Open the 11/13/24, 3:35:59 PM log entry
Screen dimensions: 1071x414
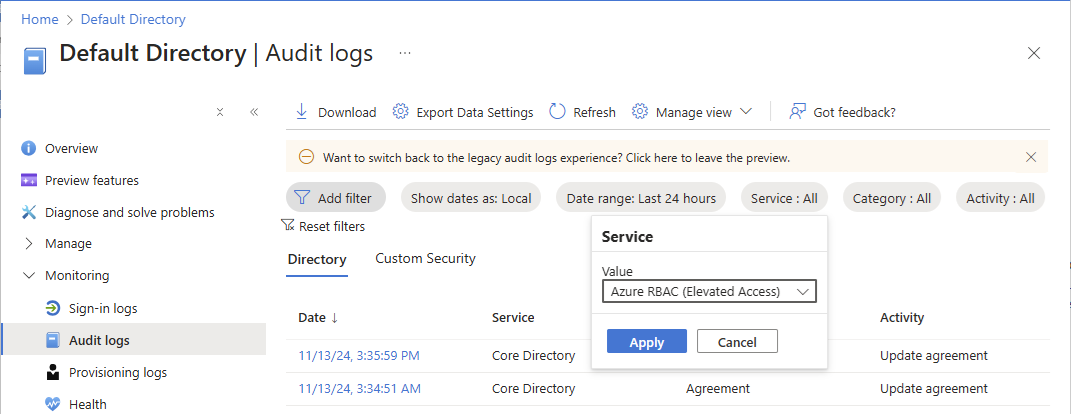pyautogui.click(x=358, y=355)
